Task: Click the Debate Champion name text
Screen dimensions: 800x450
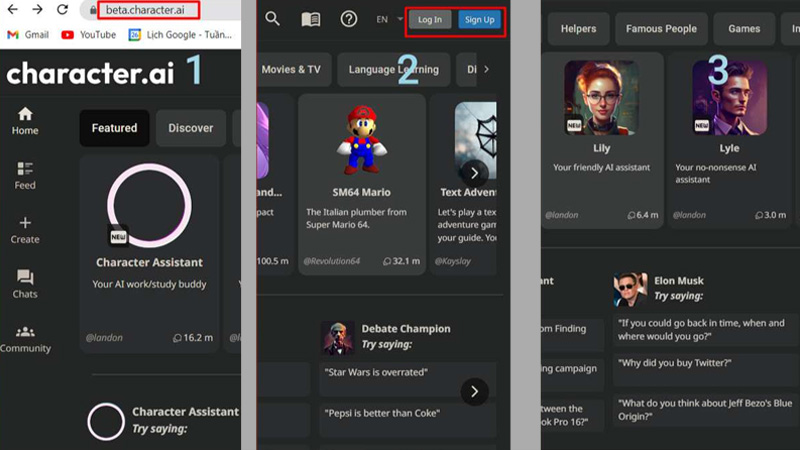Action: pyautogui.click(x=406, y=329)
